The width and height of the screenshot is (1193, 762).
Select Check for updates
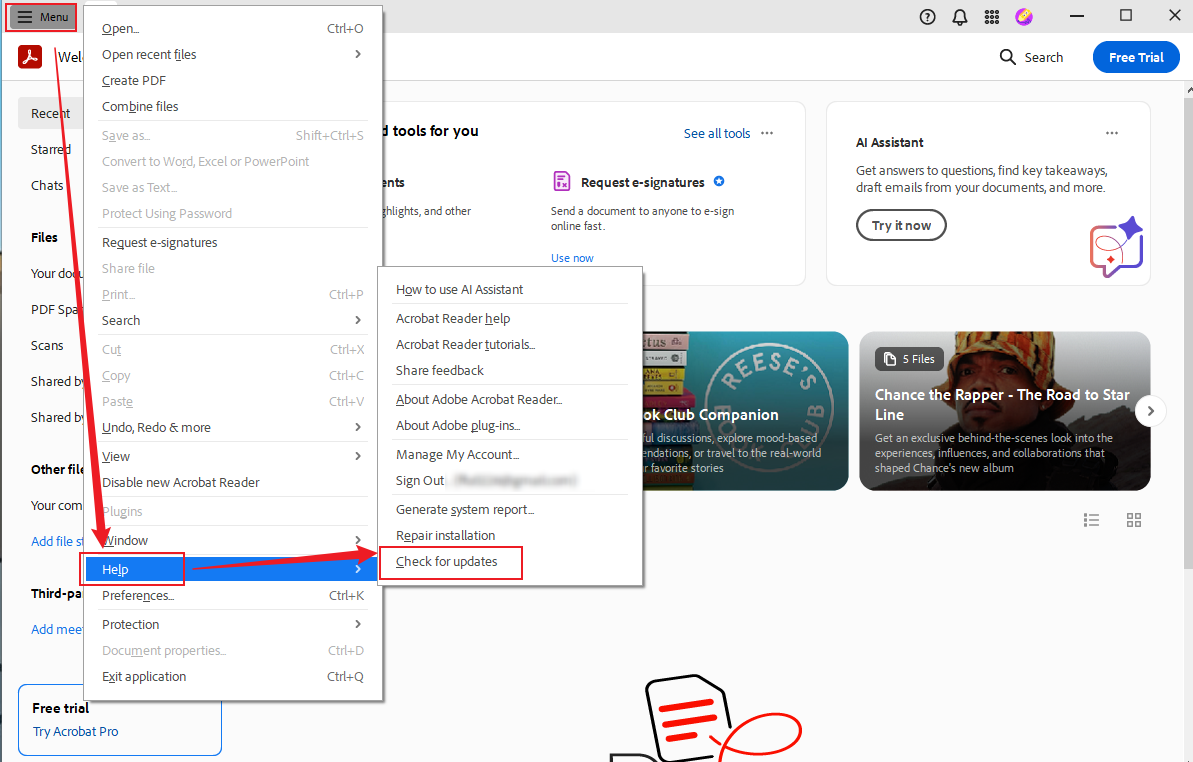pos(447,561)
